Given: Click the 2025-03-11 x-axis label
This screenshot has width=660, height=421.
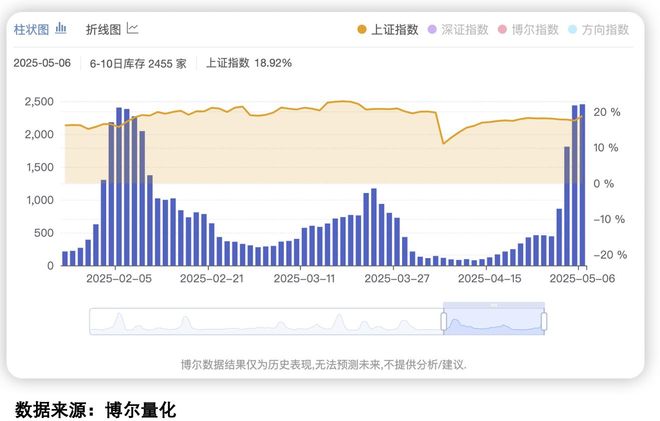Looking at the screenshot, I should click(304, 278).
